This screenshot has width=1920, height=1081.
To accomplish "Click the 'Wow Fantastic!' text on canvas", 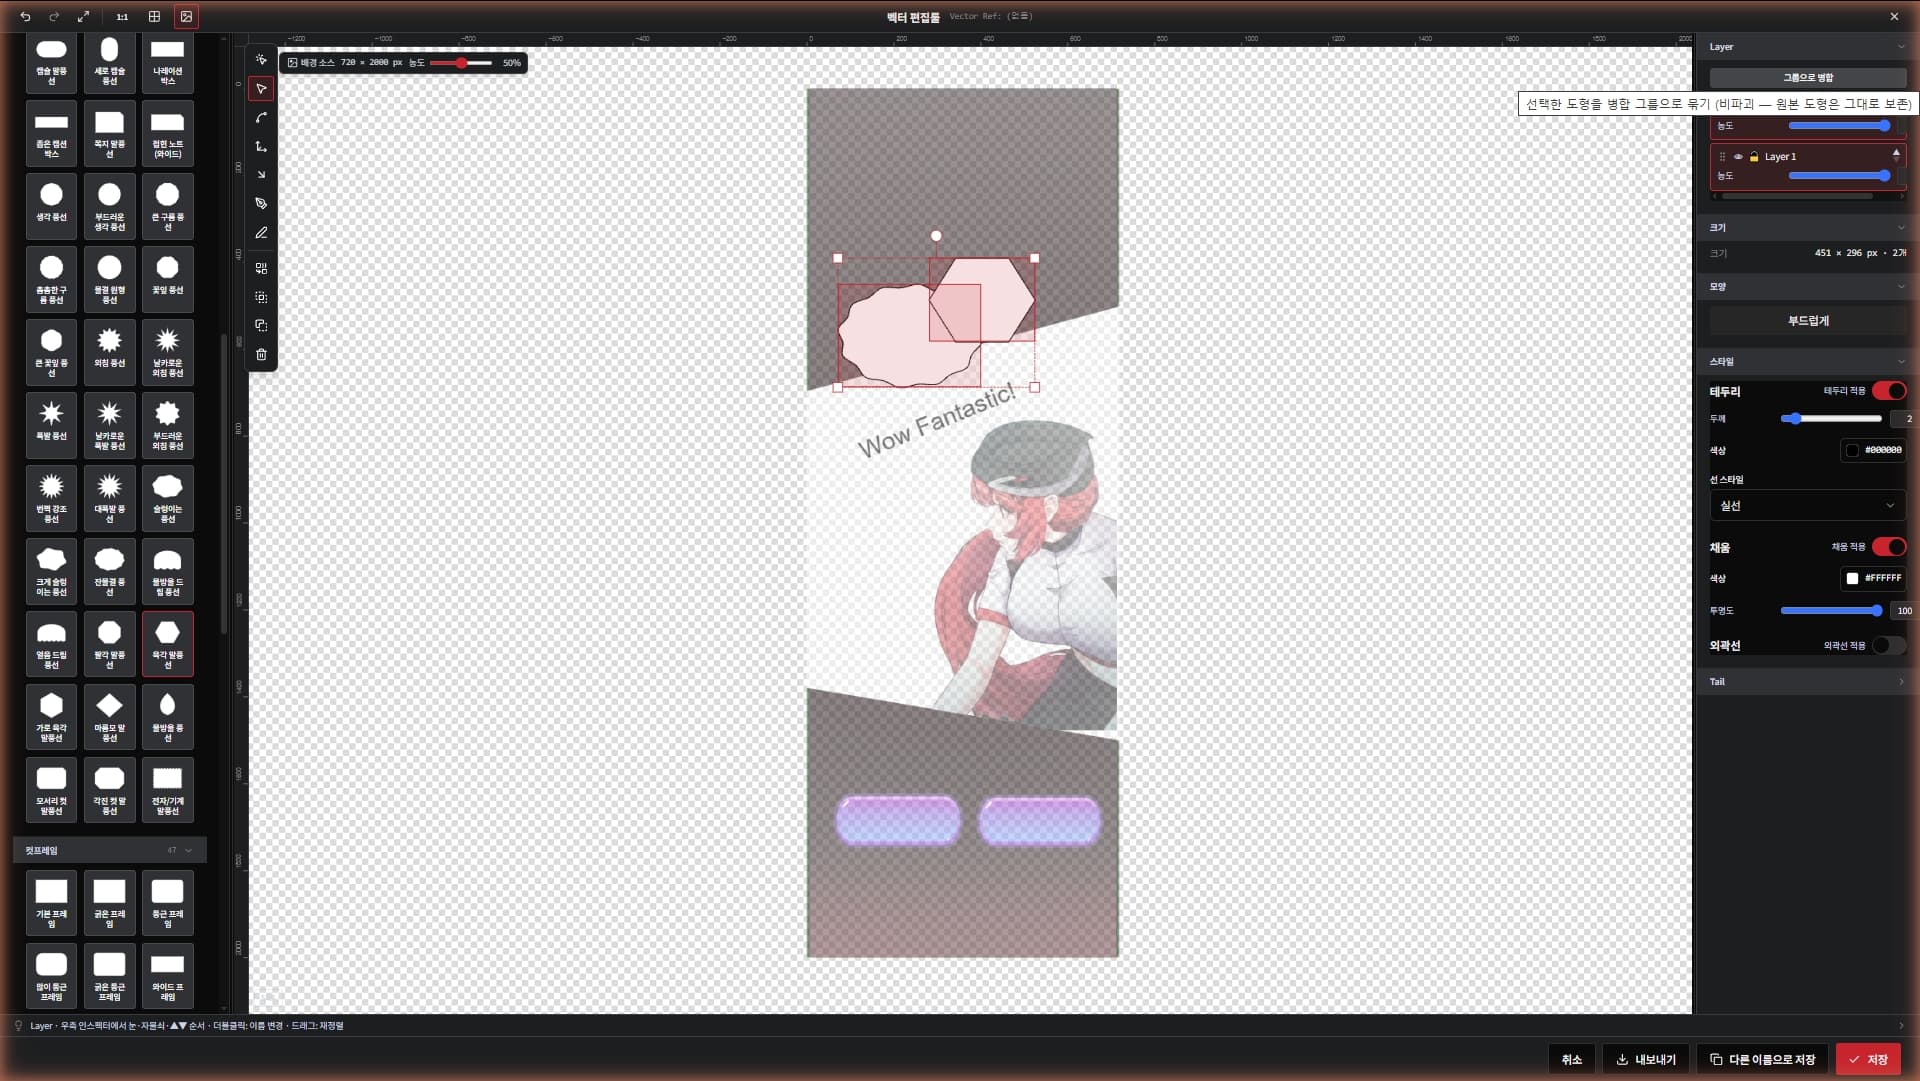I will pyautogui.click(x=936, y=420).
